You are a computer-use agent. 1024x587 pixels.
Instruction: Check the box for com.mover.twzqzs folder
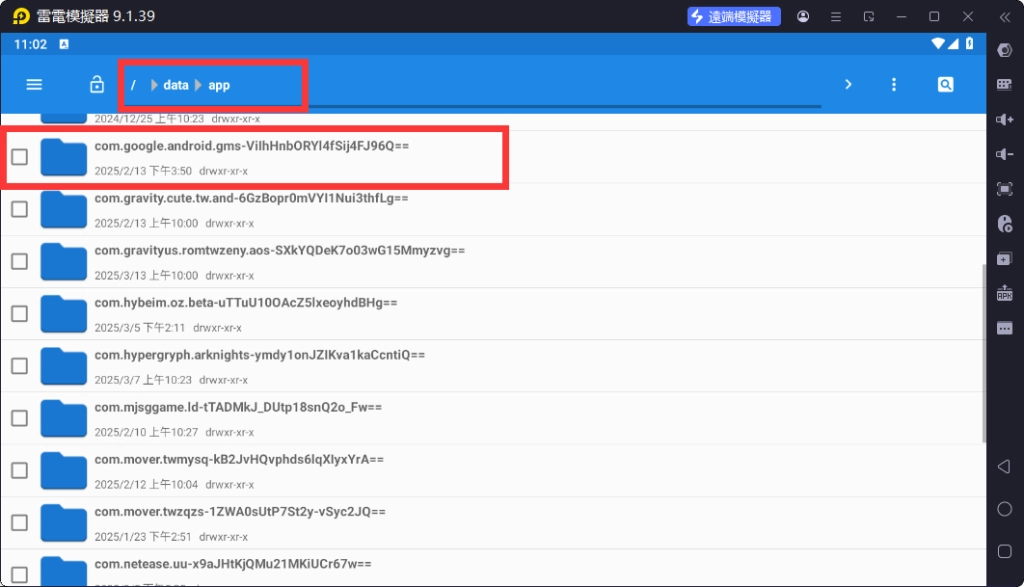pos(20,522)
